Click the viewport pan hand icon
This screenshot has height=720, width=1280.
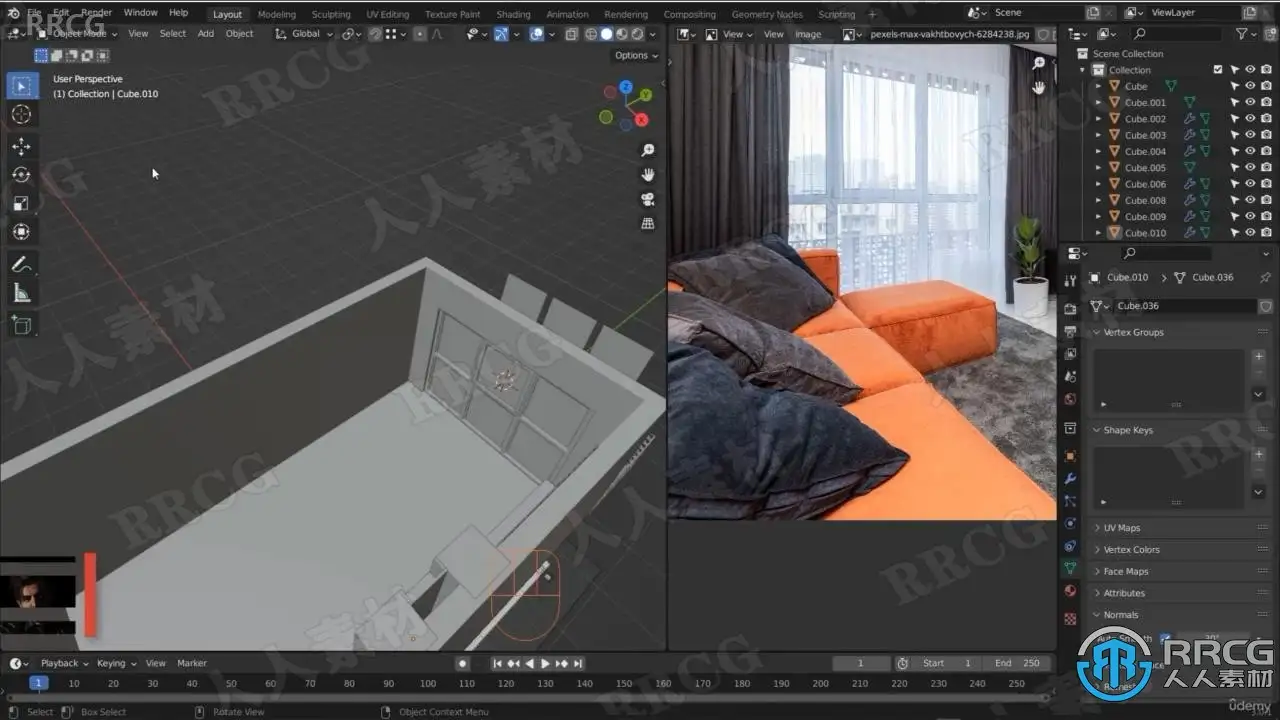648,174
